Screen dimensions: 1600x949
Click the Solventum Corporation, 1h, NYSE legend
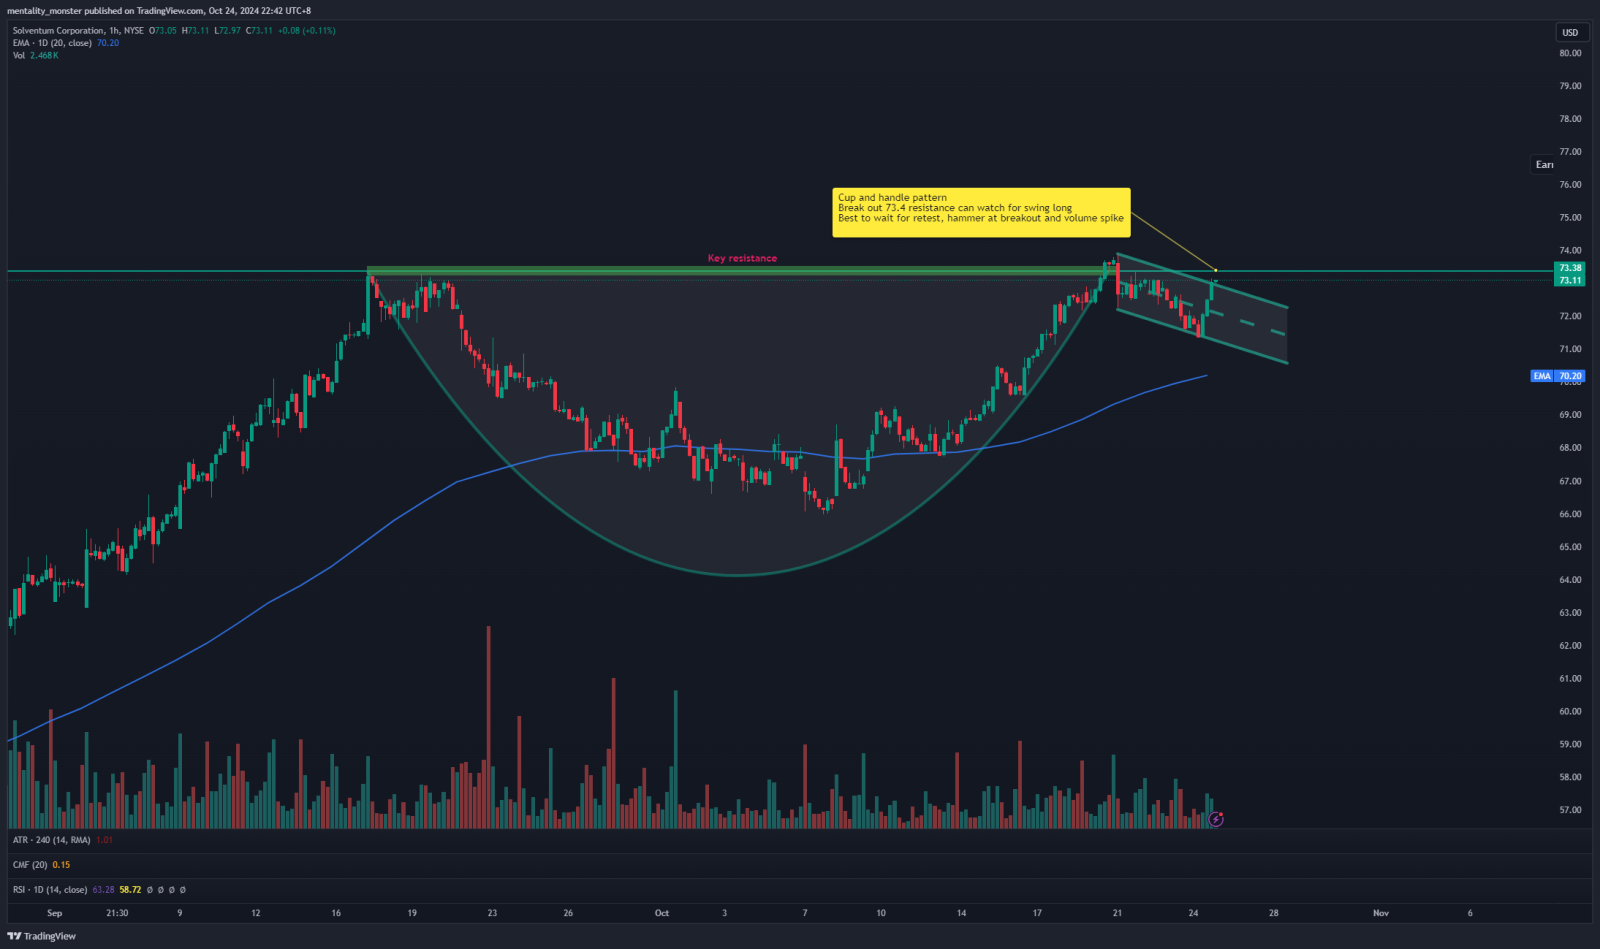(78, 31)
